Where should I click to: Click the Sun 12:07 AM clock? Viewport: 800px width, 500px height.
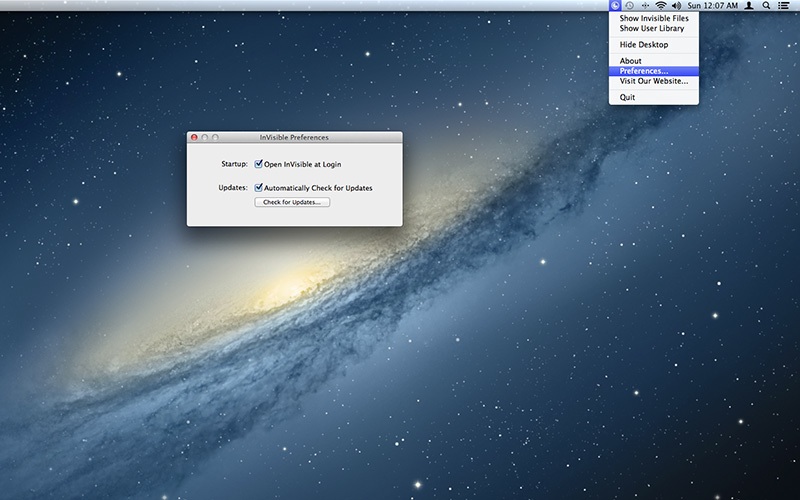click(x=711, y=6)
